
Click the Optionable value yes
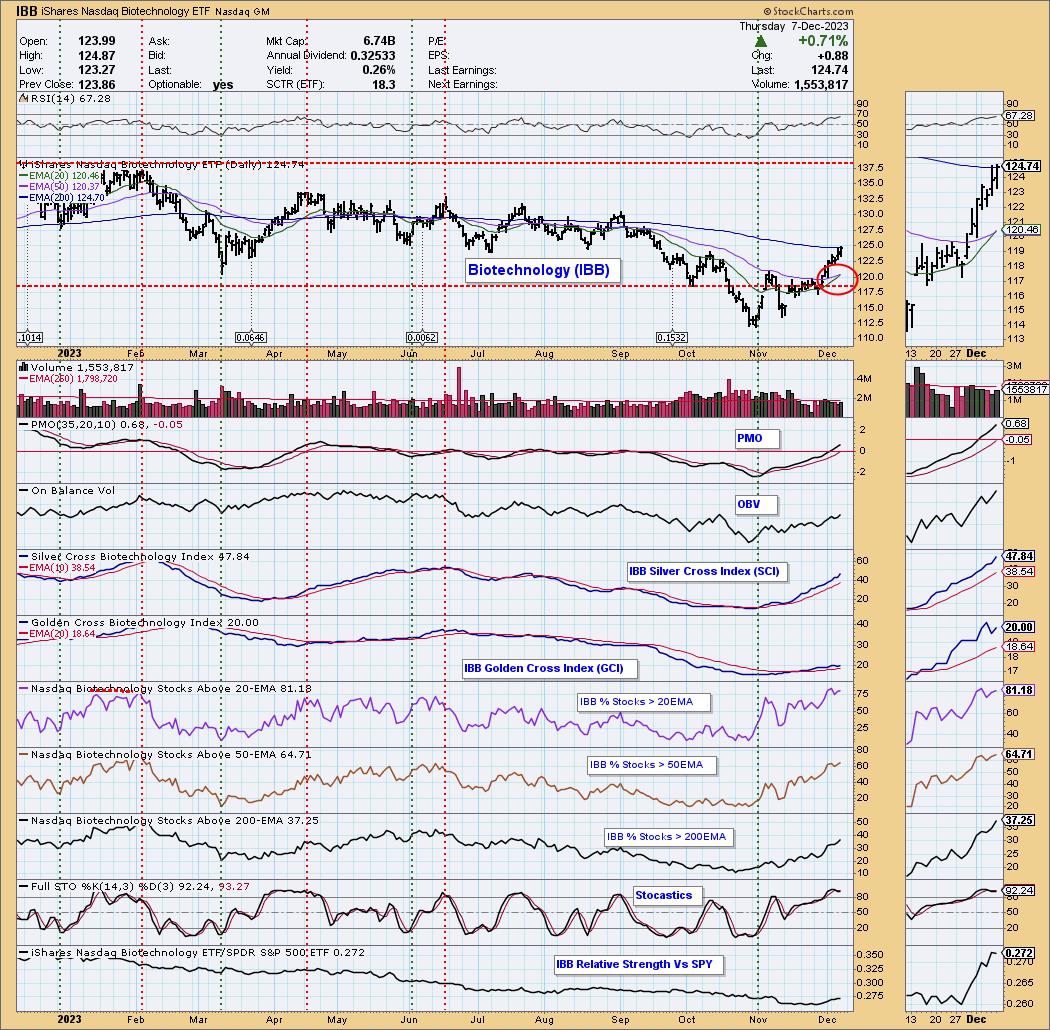tap(223, 84)
